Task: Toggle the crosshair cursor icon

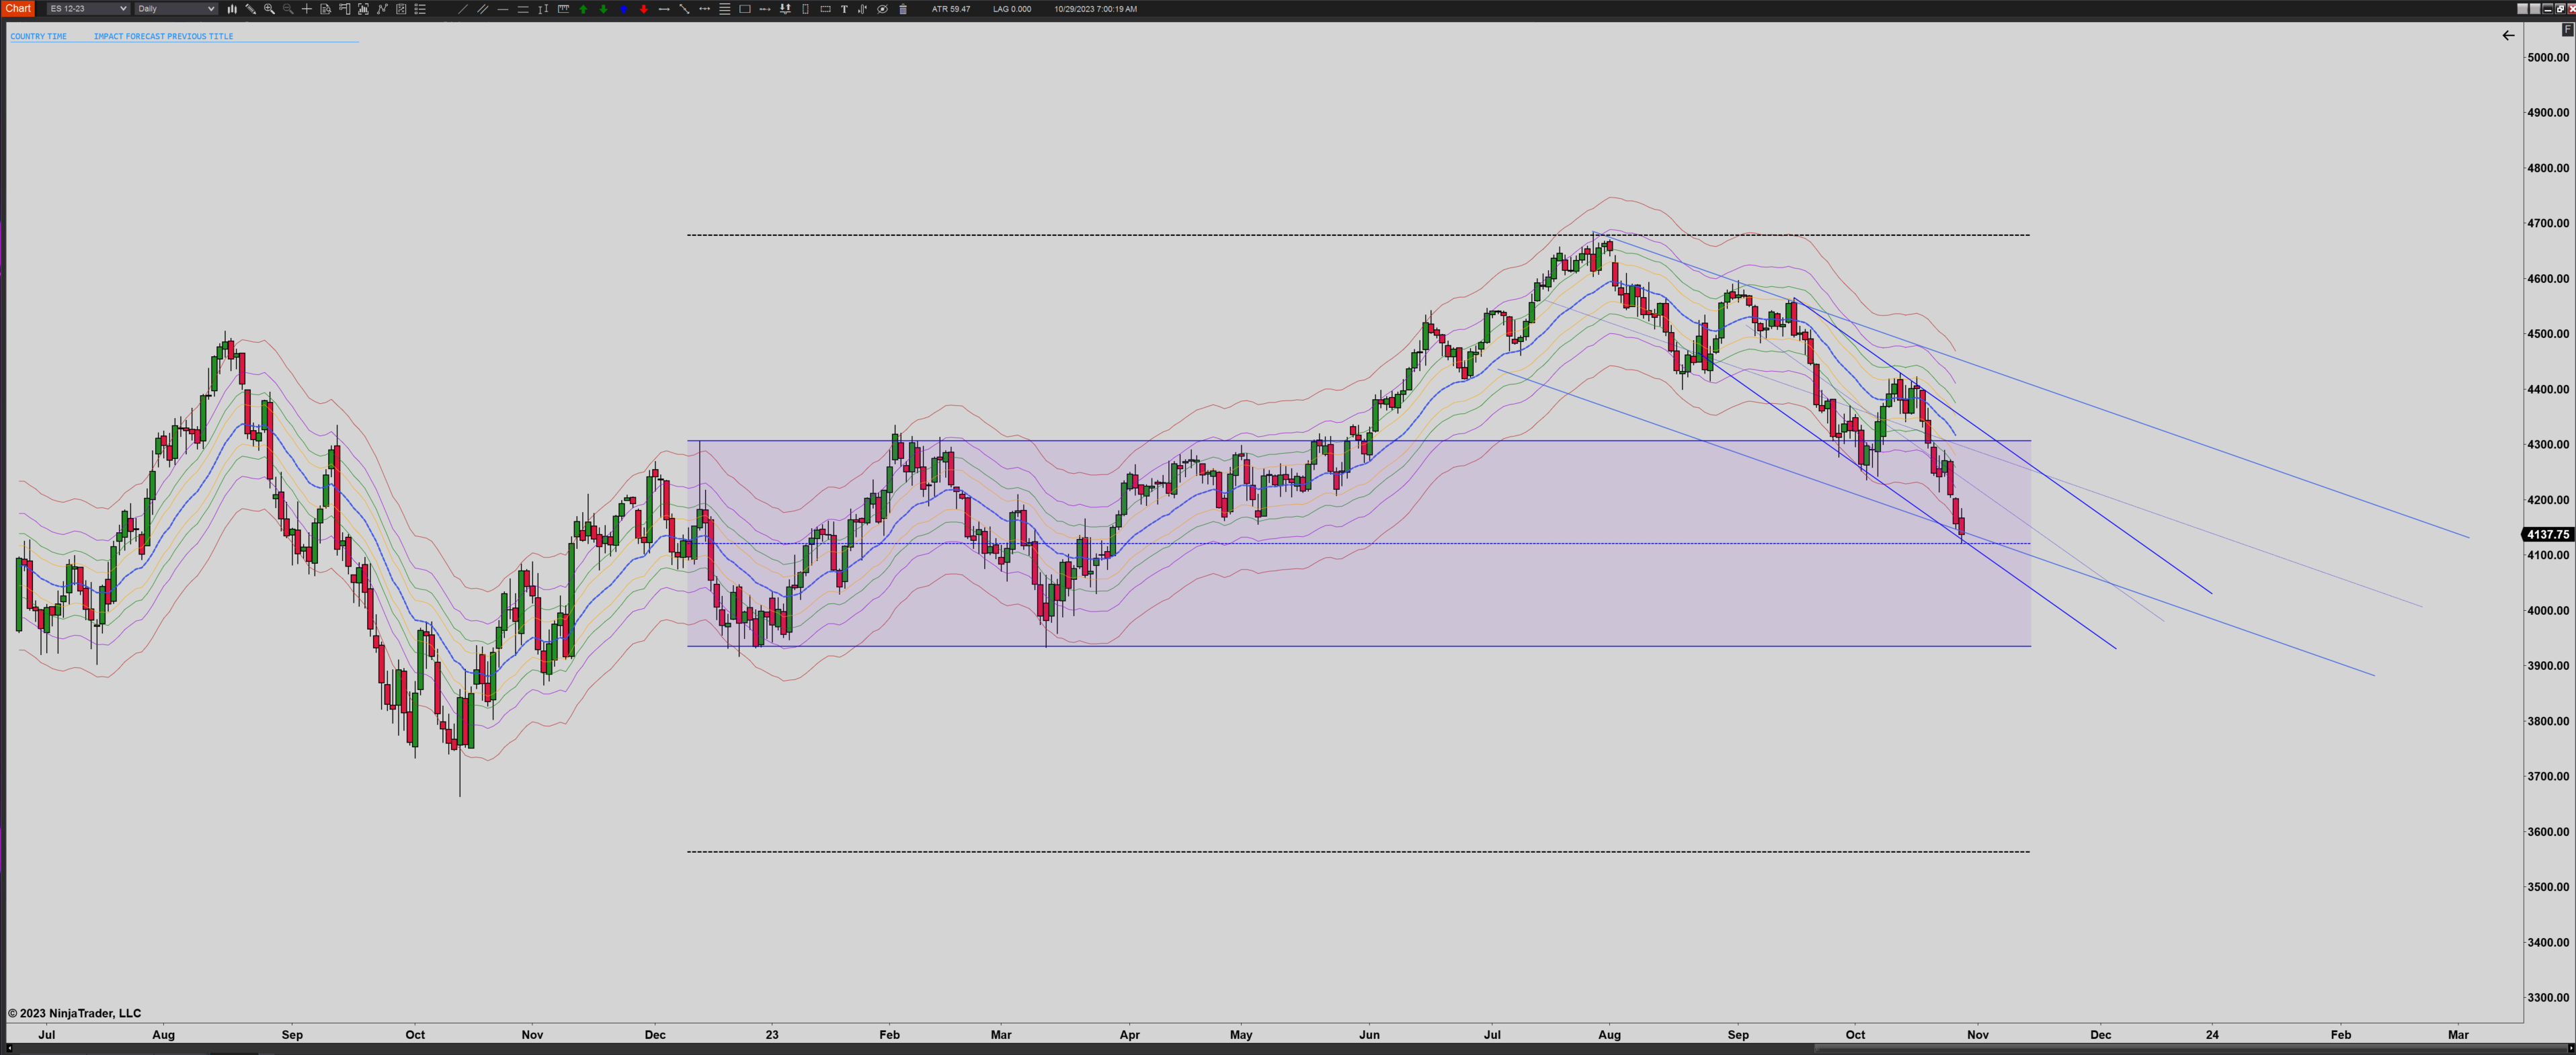Action: tap(307, 9)
